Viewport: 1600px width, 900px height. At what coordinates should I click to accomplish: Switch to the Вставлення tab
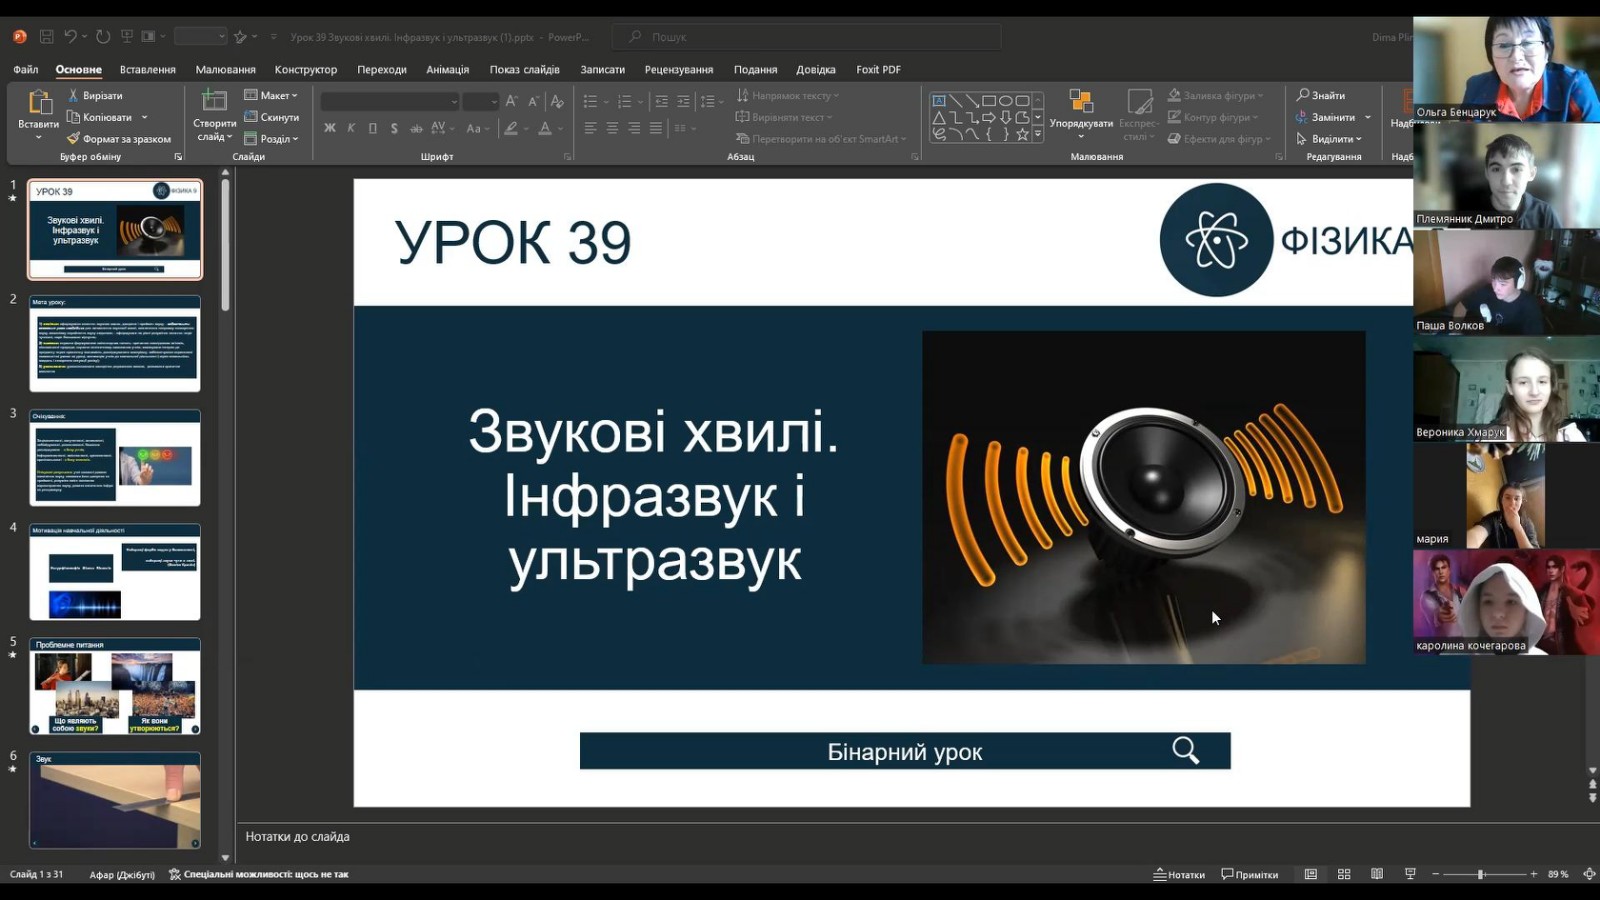(147, 69)
